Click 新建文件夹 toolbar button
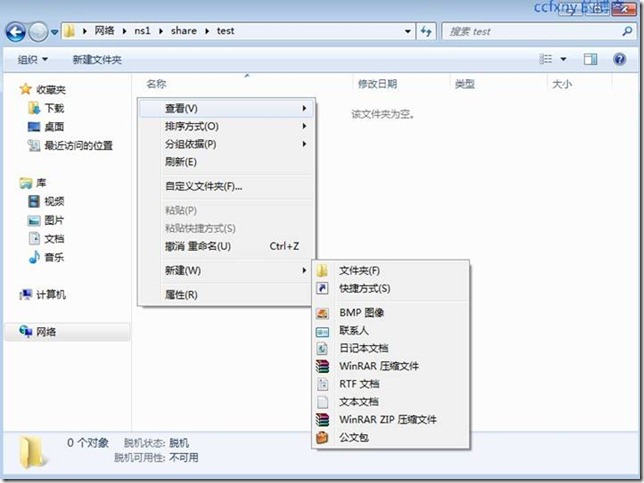 point(97,60)
